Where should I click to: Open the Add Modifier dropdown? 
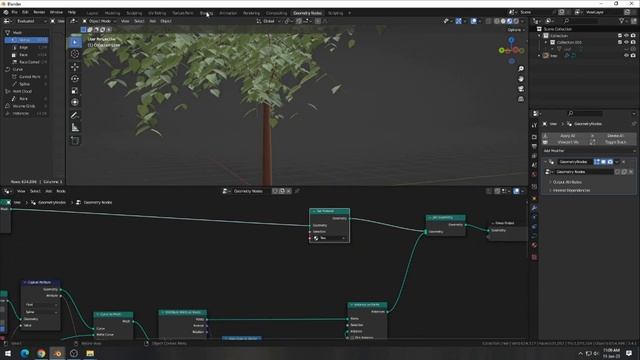pos(589,151)
